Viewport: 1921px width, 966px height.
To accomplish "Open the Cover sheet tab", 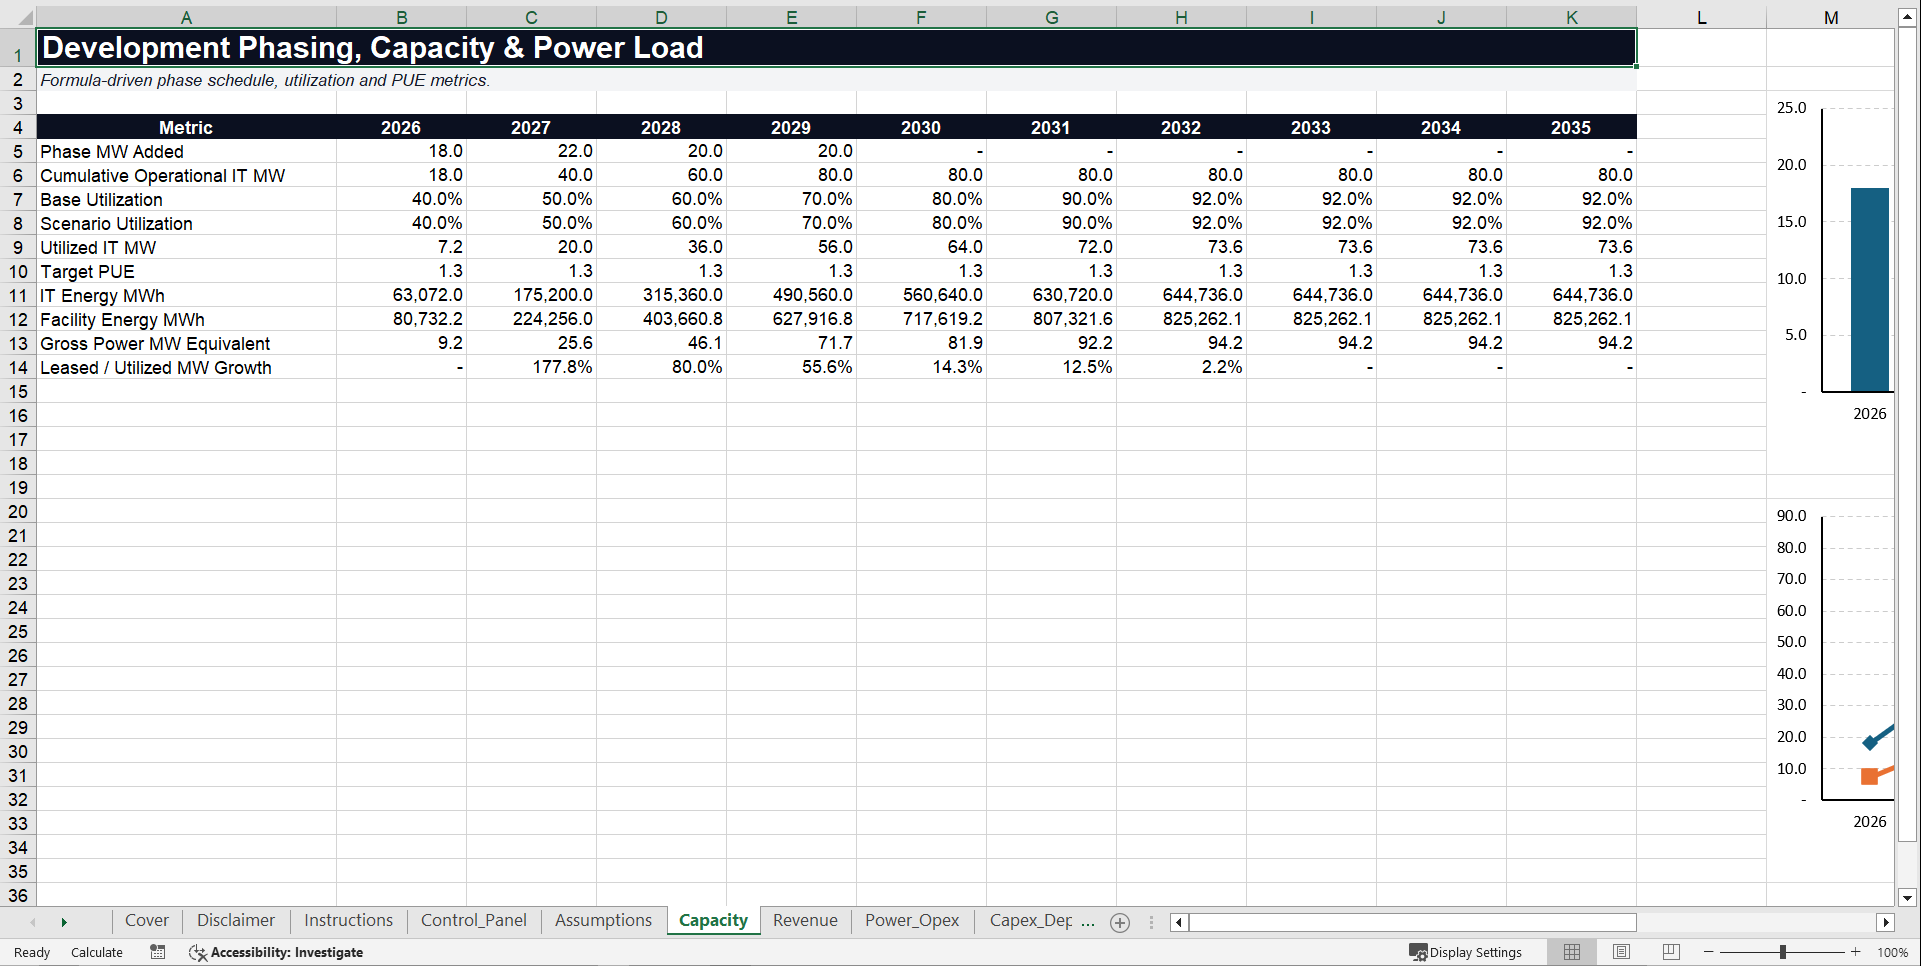I will tap(147, 920).
